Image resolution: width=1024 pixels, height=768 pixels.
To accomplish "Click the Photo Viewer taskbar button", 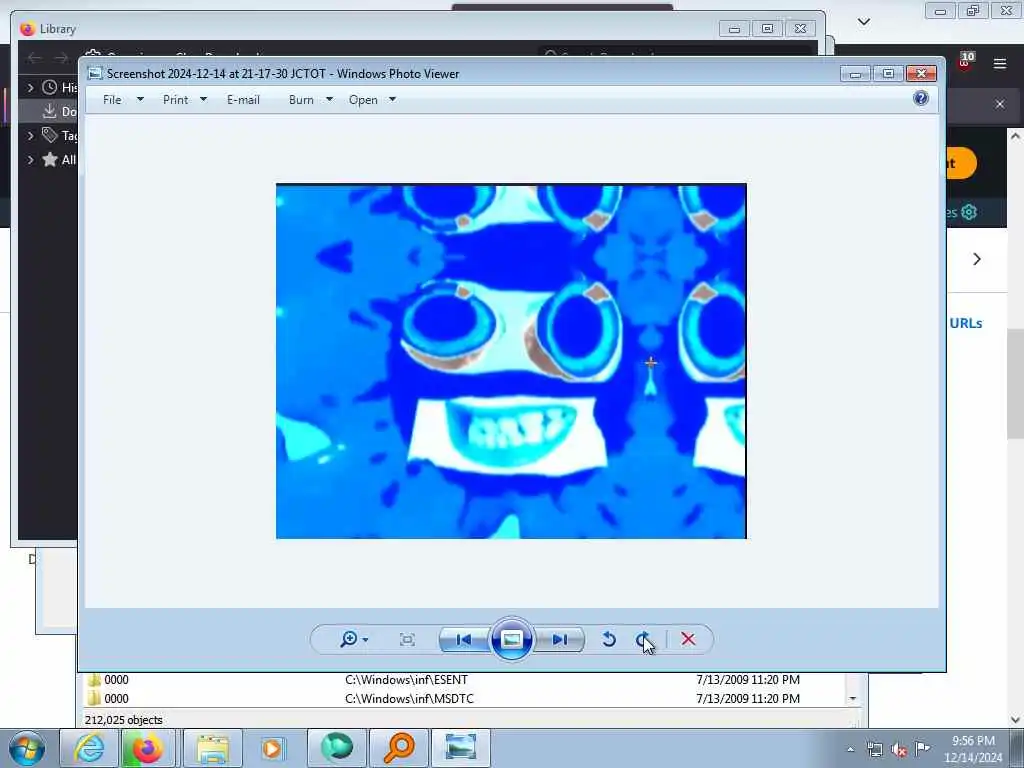I will coord(460,748).
